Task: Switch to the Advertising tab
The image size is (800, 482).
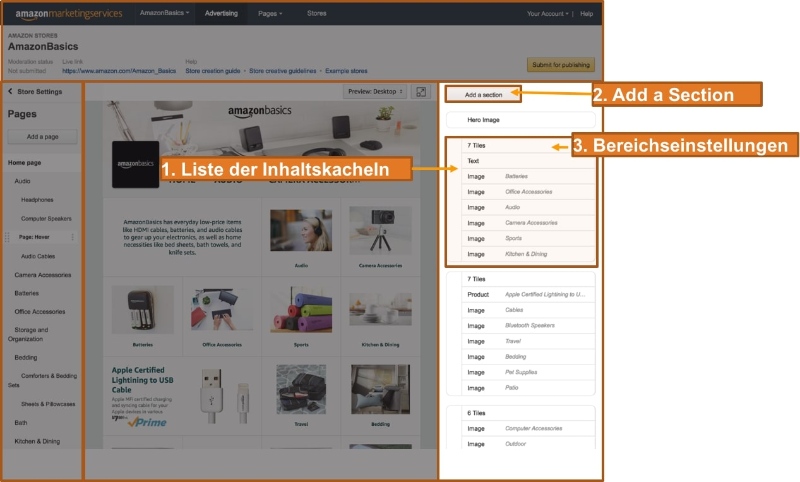Action: (221, 13)
